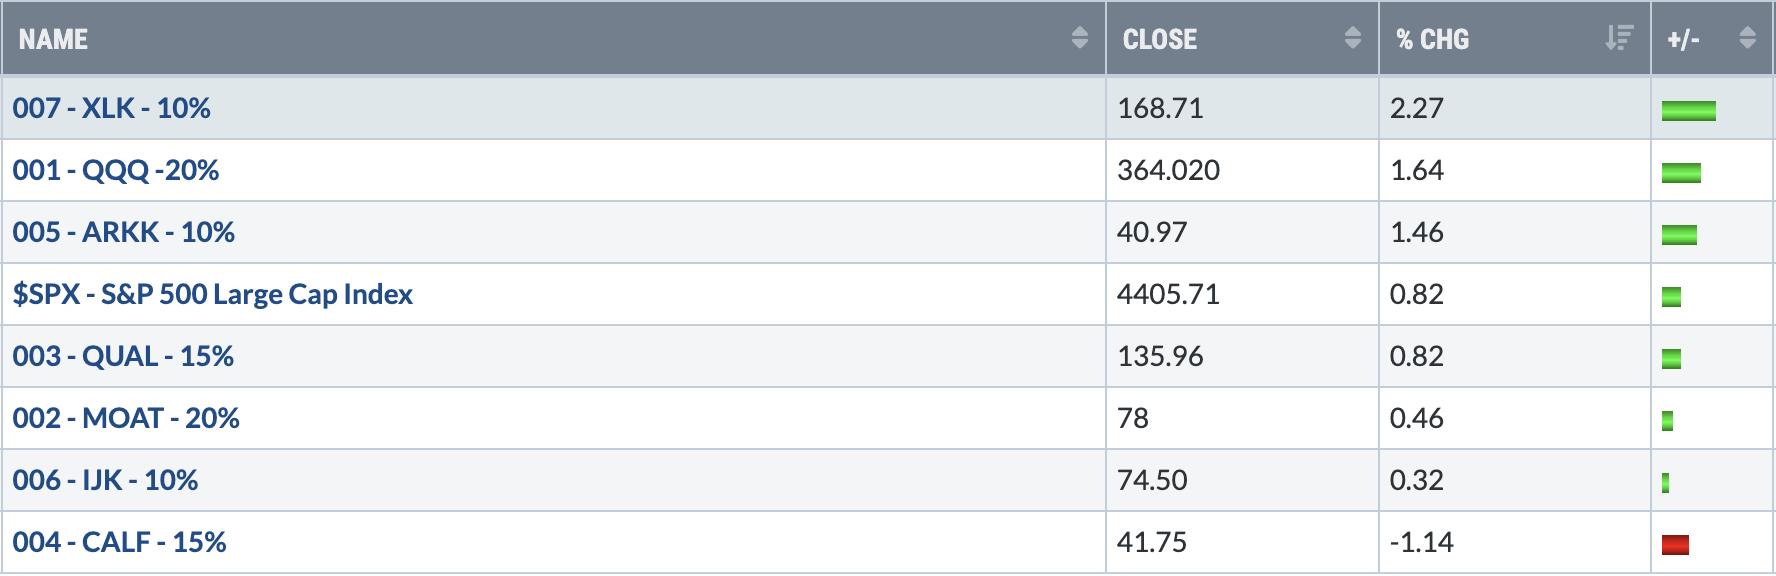Click the QQQ green change bar
Viewport: 1776px width, 576px height.
pos(1681,172)
